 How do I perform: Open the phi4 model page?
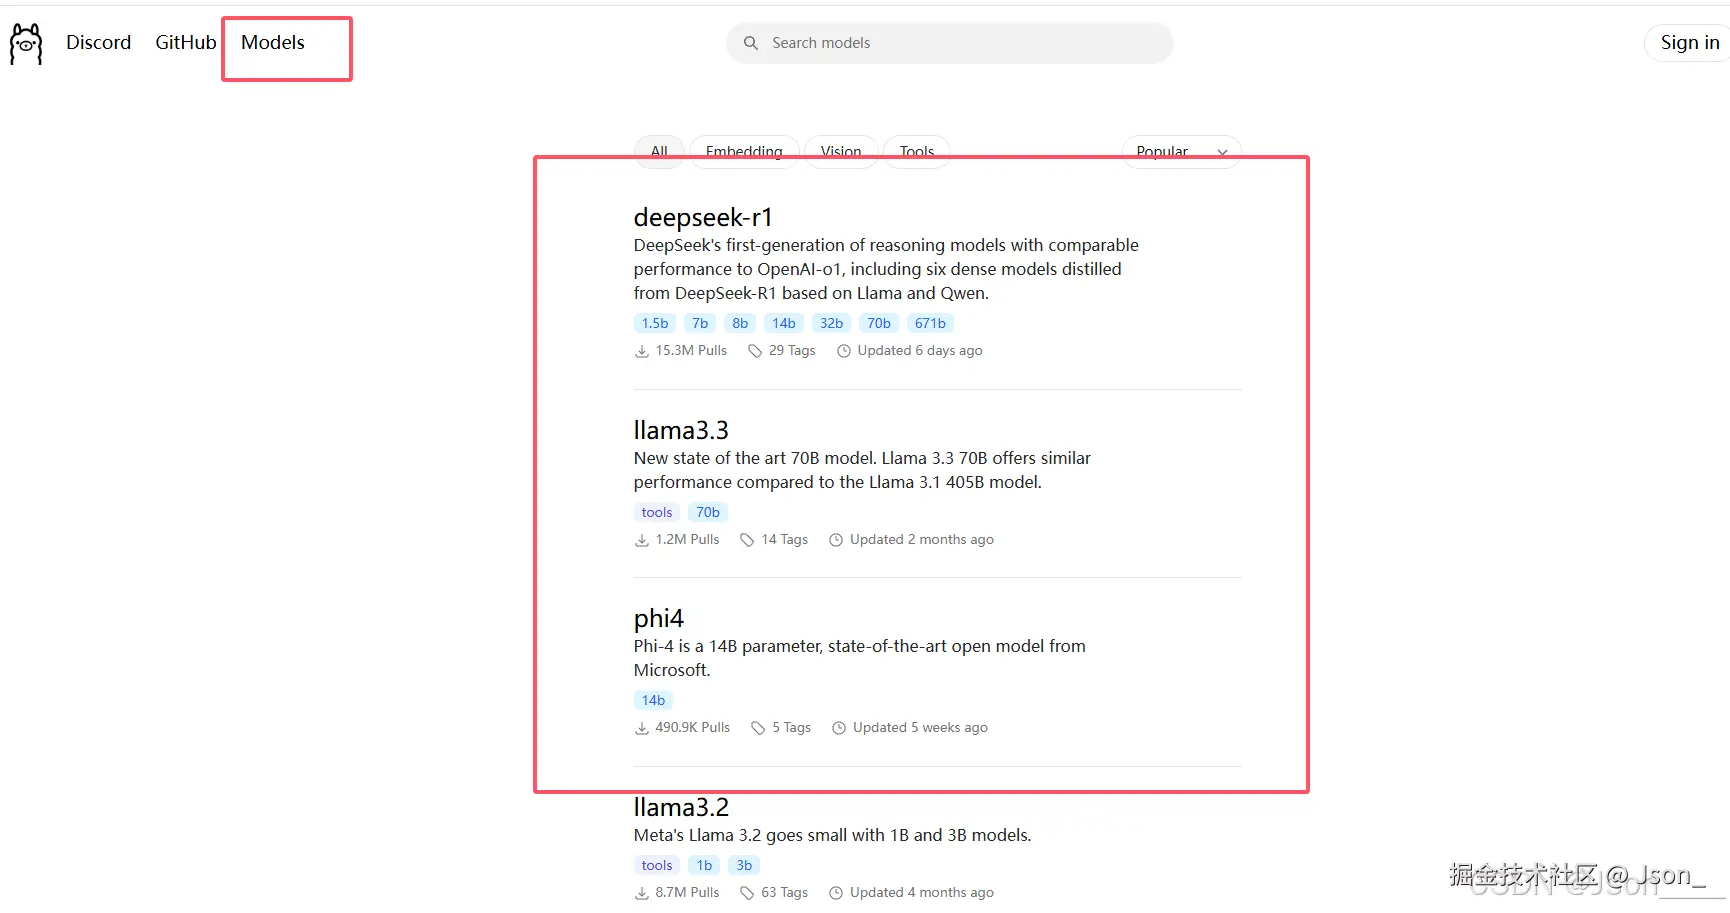(659, 618)
